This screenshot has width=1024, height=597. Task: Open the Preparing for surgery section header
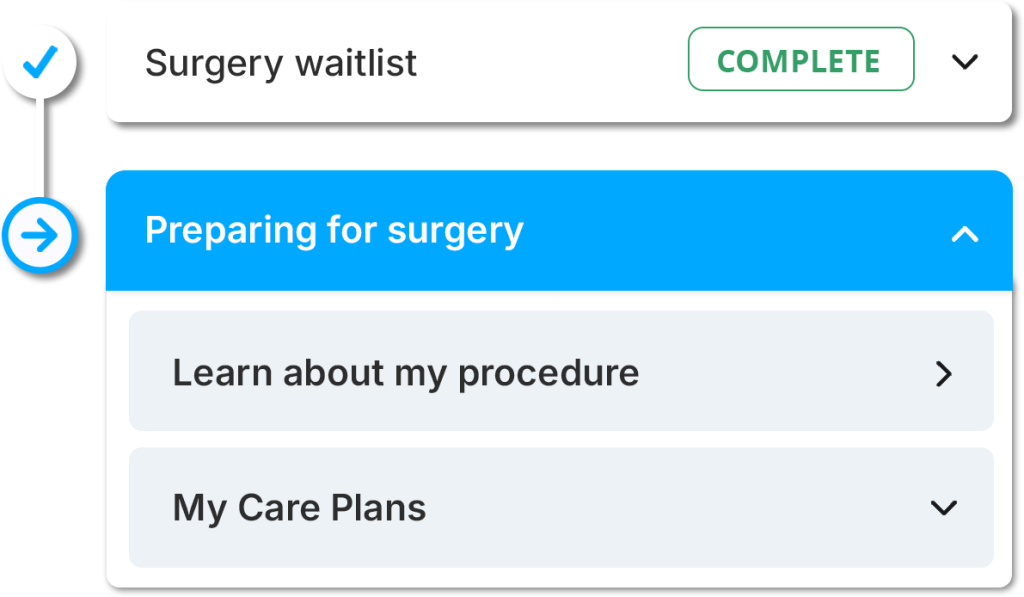coord(560,231)
